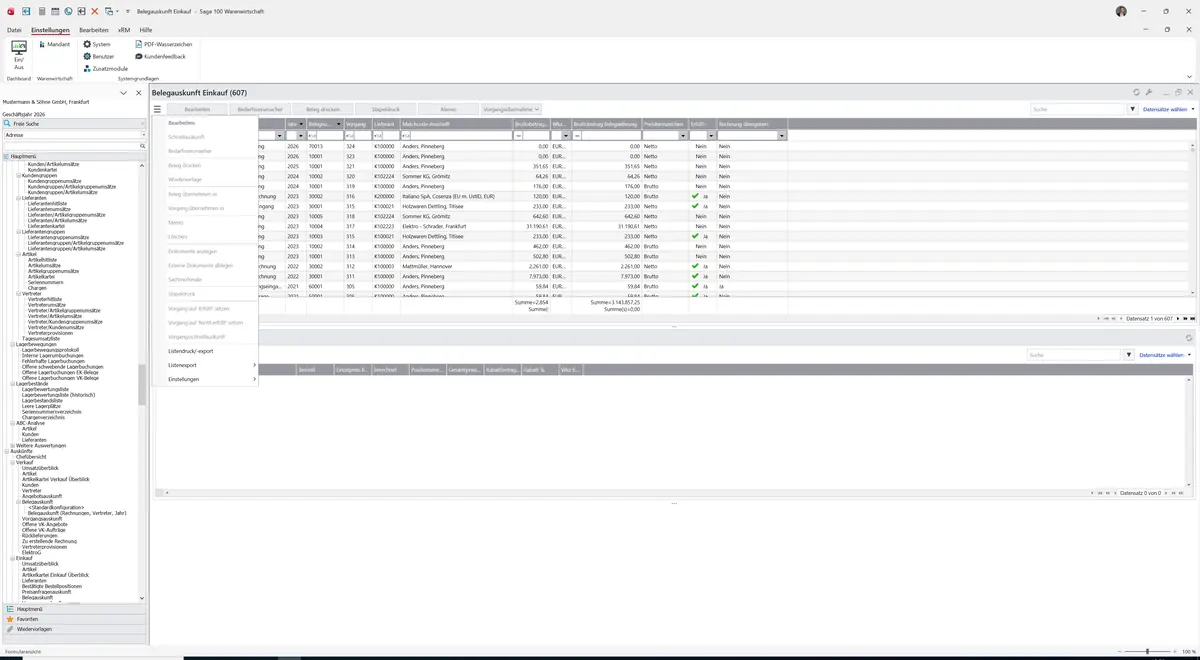
Task: Open upper Datensätze wählen dropdown
Action: click(x=1167, y=109)
